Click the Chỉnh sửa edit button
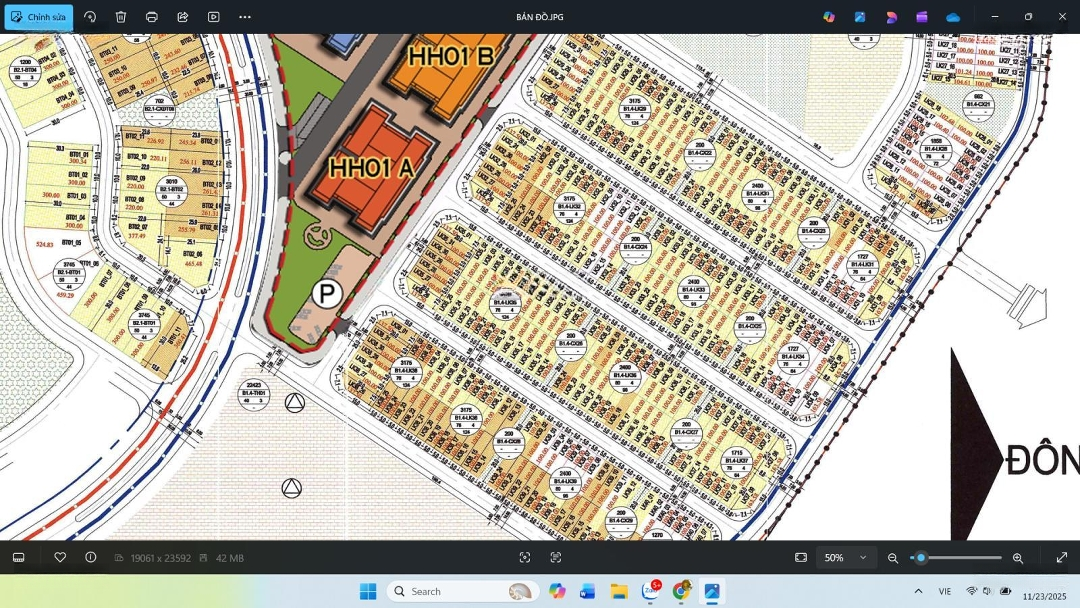Image resolution: width=1080 pixels, height=608 pixels. pyautogui.click(x=39, y=17)
